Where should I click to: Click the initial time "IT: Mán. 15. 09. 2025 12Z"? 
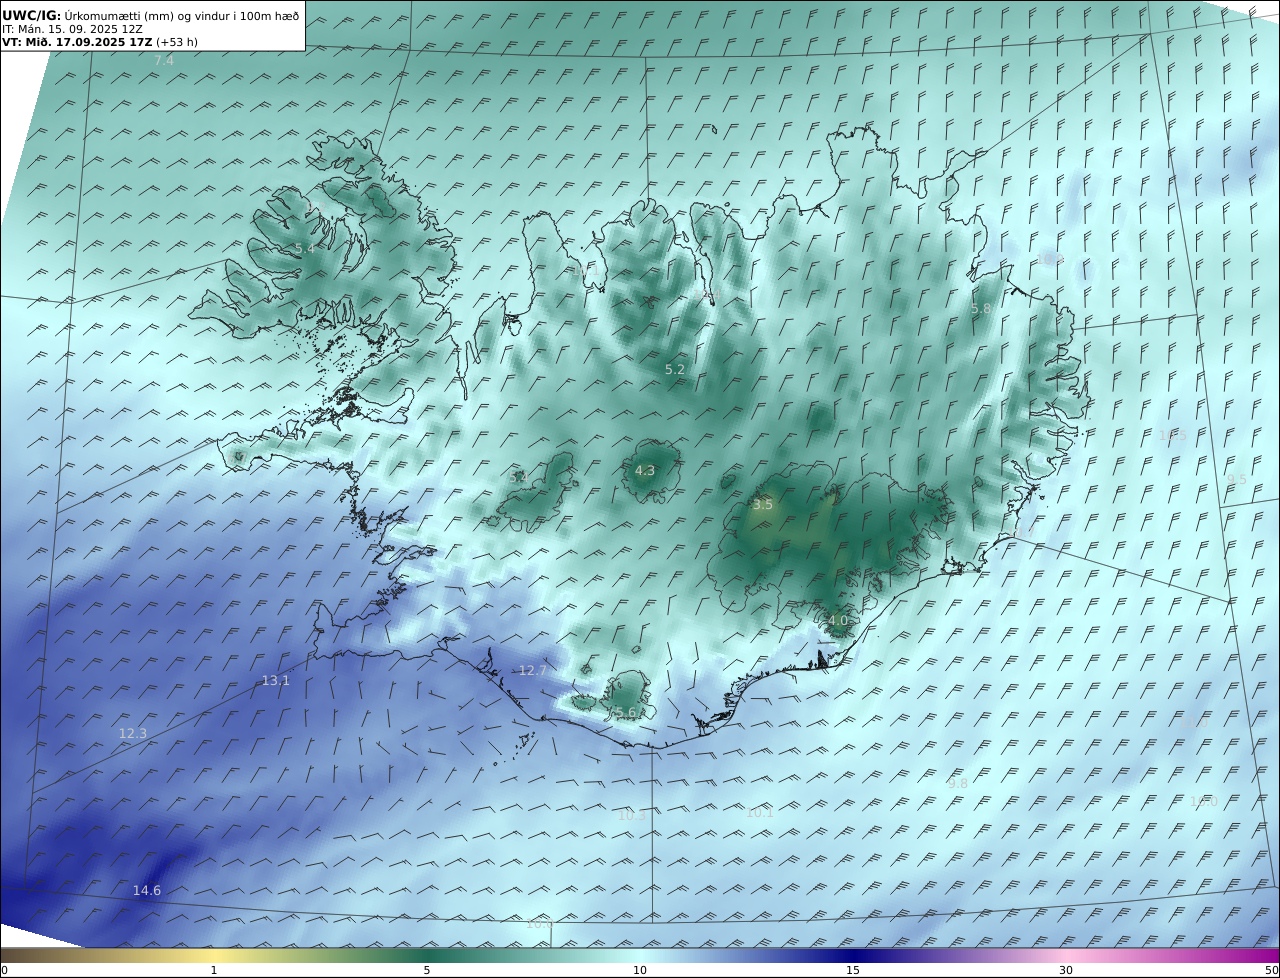[x=72, y=29]
